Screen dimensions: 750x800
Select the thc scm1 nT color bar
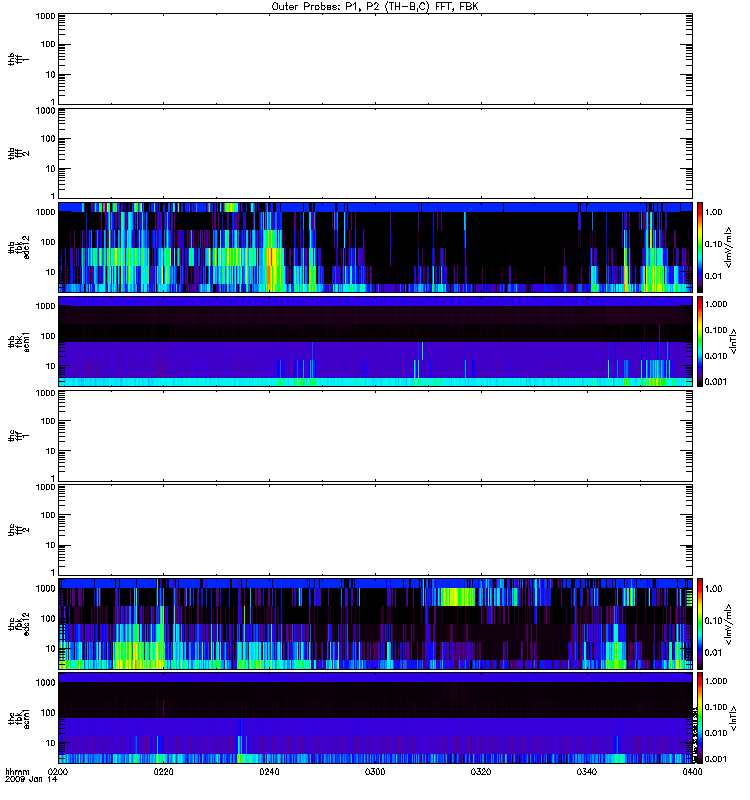tap(700, 718)
